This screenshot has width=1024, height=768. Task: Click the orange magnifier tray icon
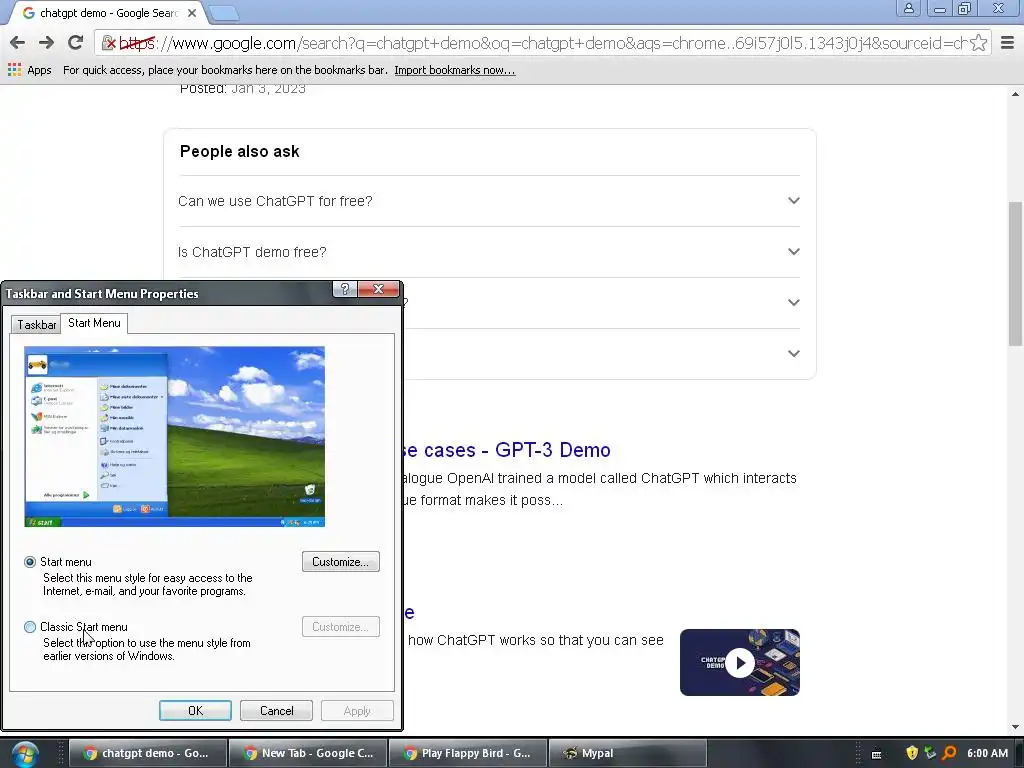949,753
